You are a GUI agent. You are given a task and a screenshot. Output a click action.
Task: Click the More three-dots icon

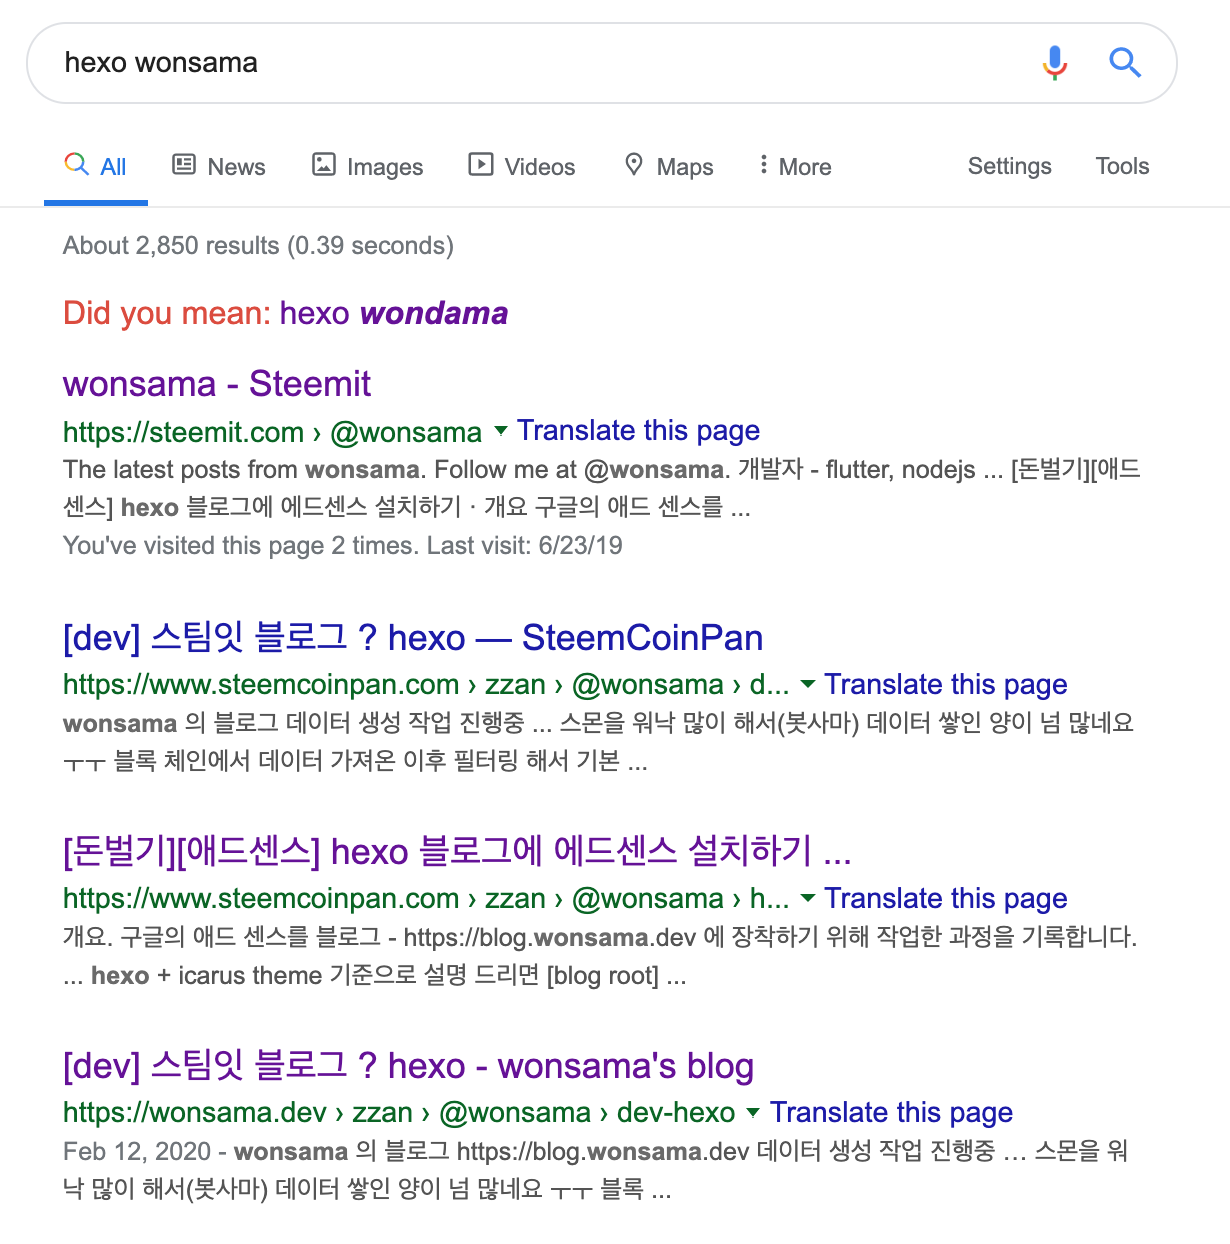(x=764, y=164)
